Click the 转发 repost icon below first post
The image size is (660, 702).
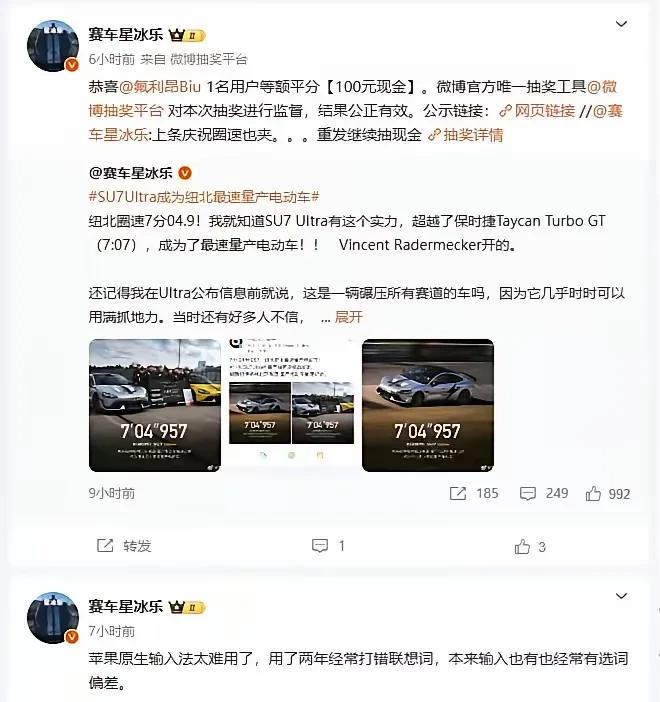pos(105,546)
